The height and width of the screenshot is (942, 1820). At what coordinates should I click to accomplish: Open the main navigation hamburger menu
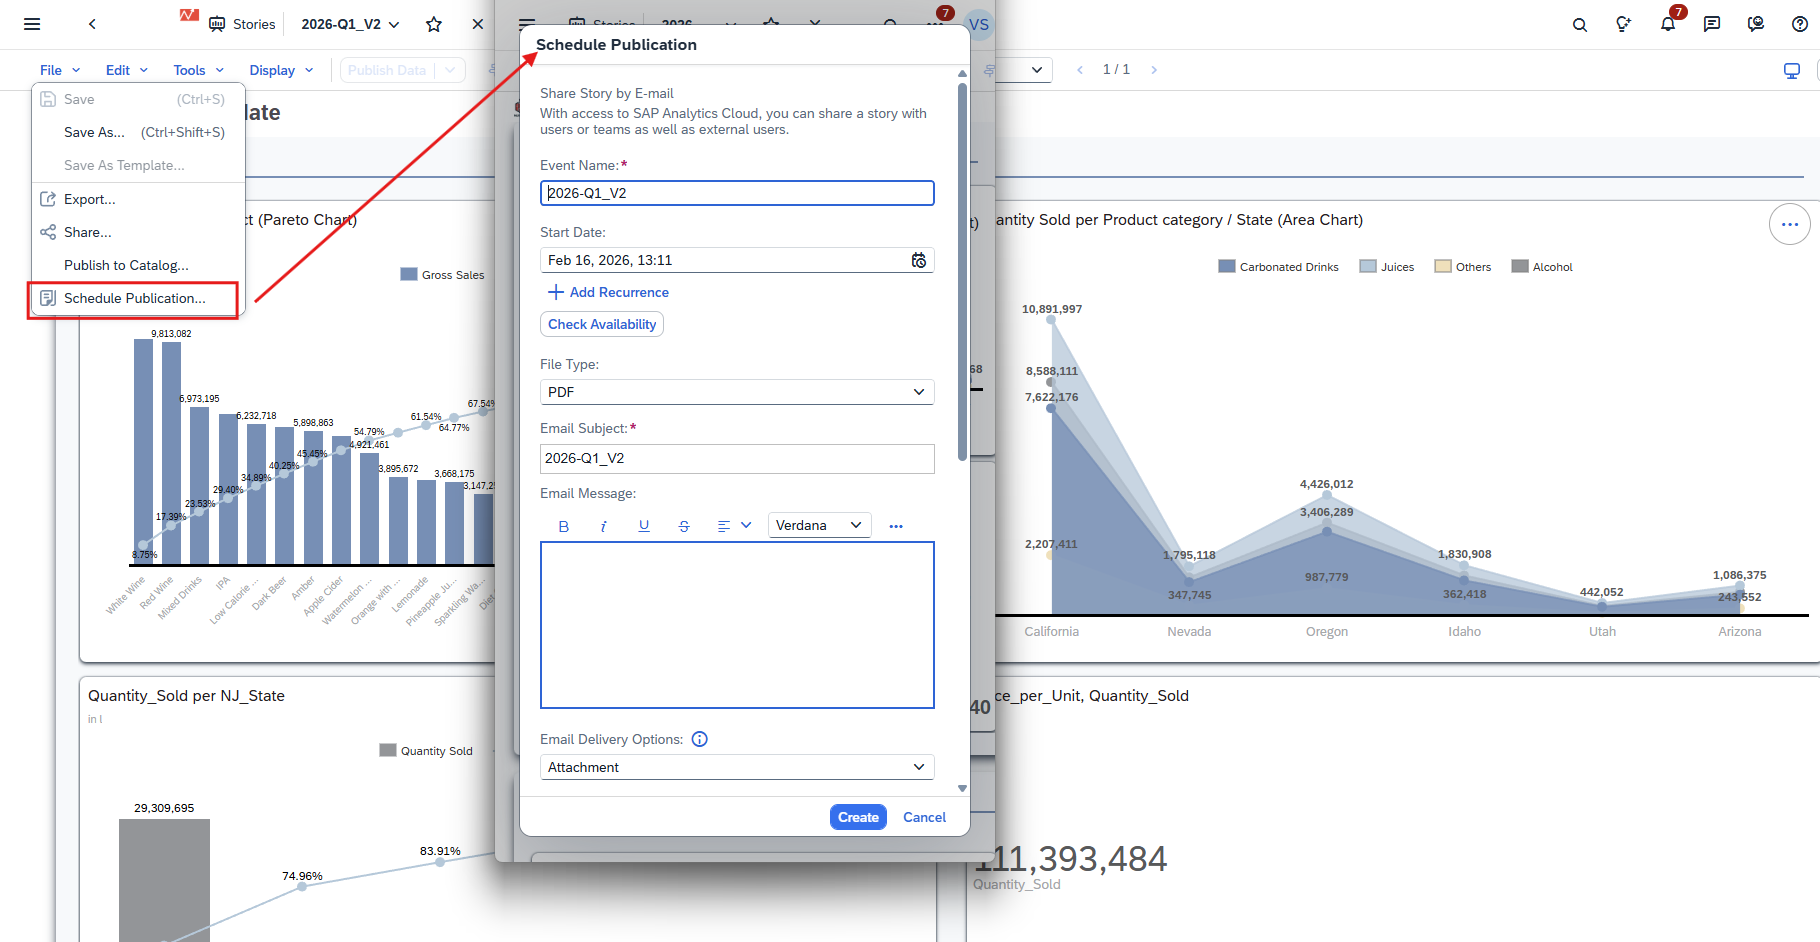click(32, 24)
